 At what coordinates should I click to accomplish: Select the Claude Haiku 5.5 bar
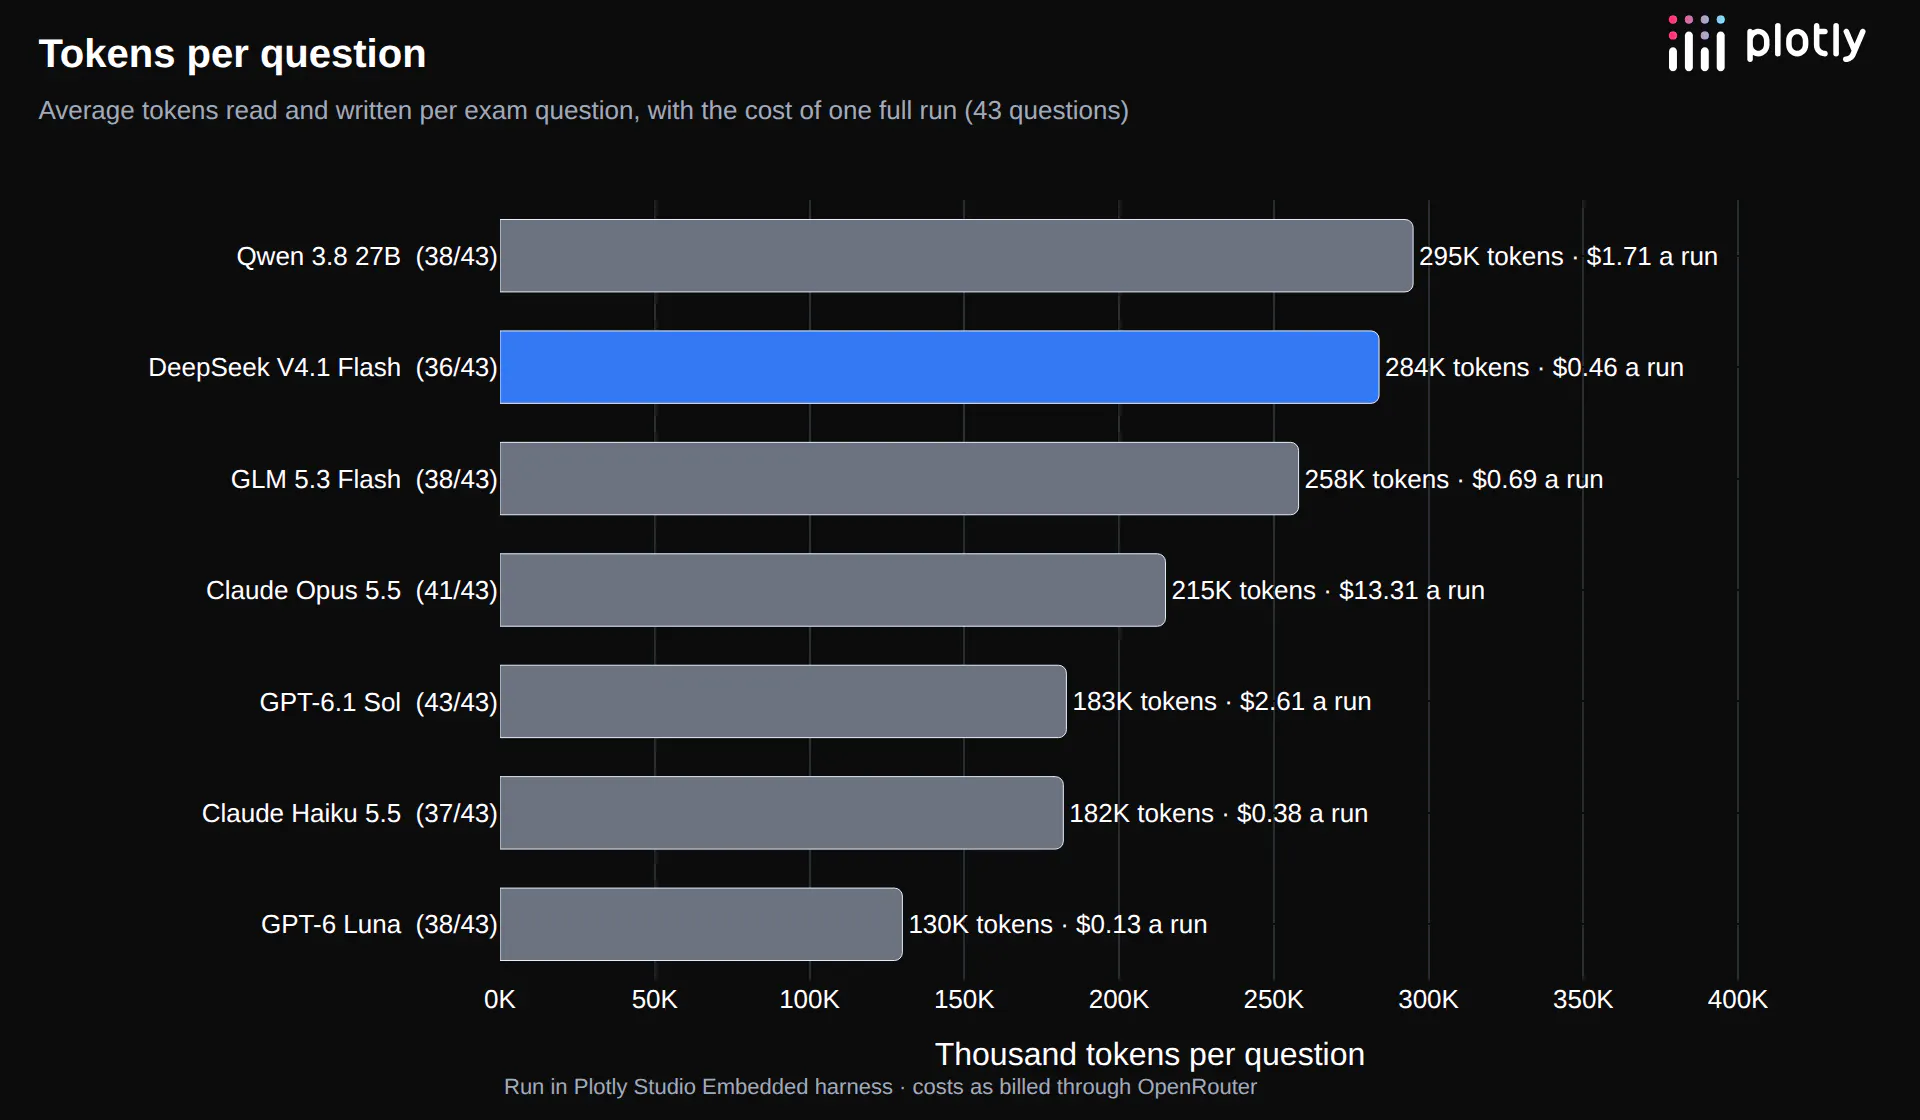[x=782, y=813]
